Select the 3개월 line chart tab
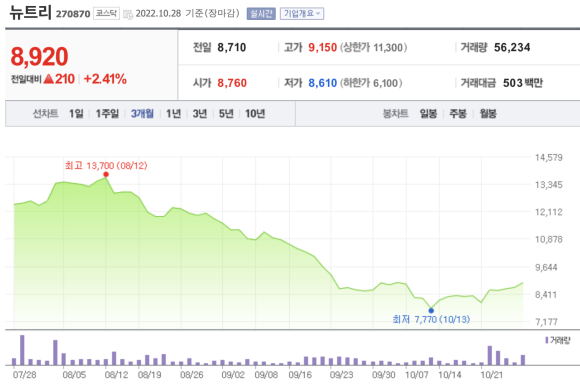580x392 pixels. click(x=142, y=114)
